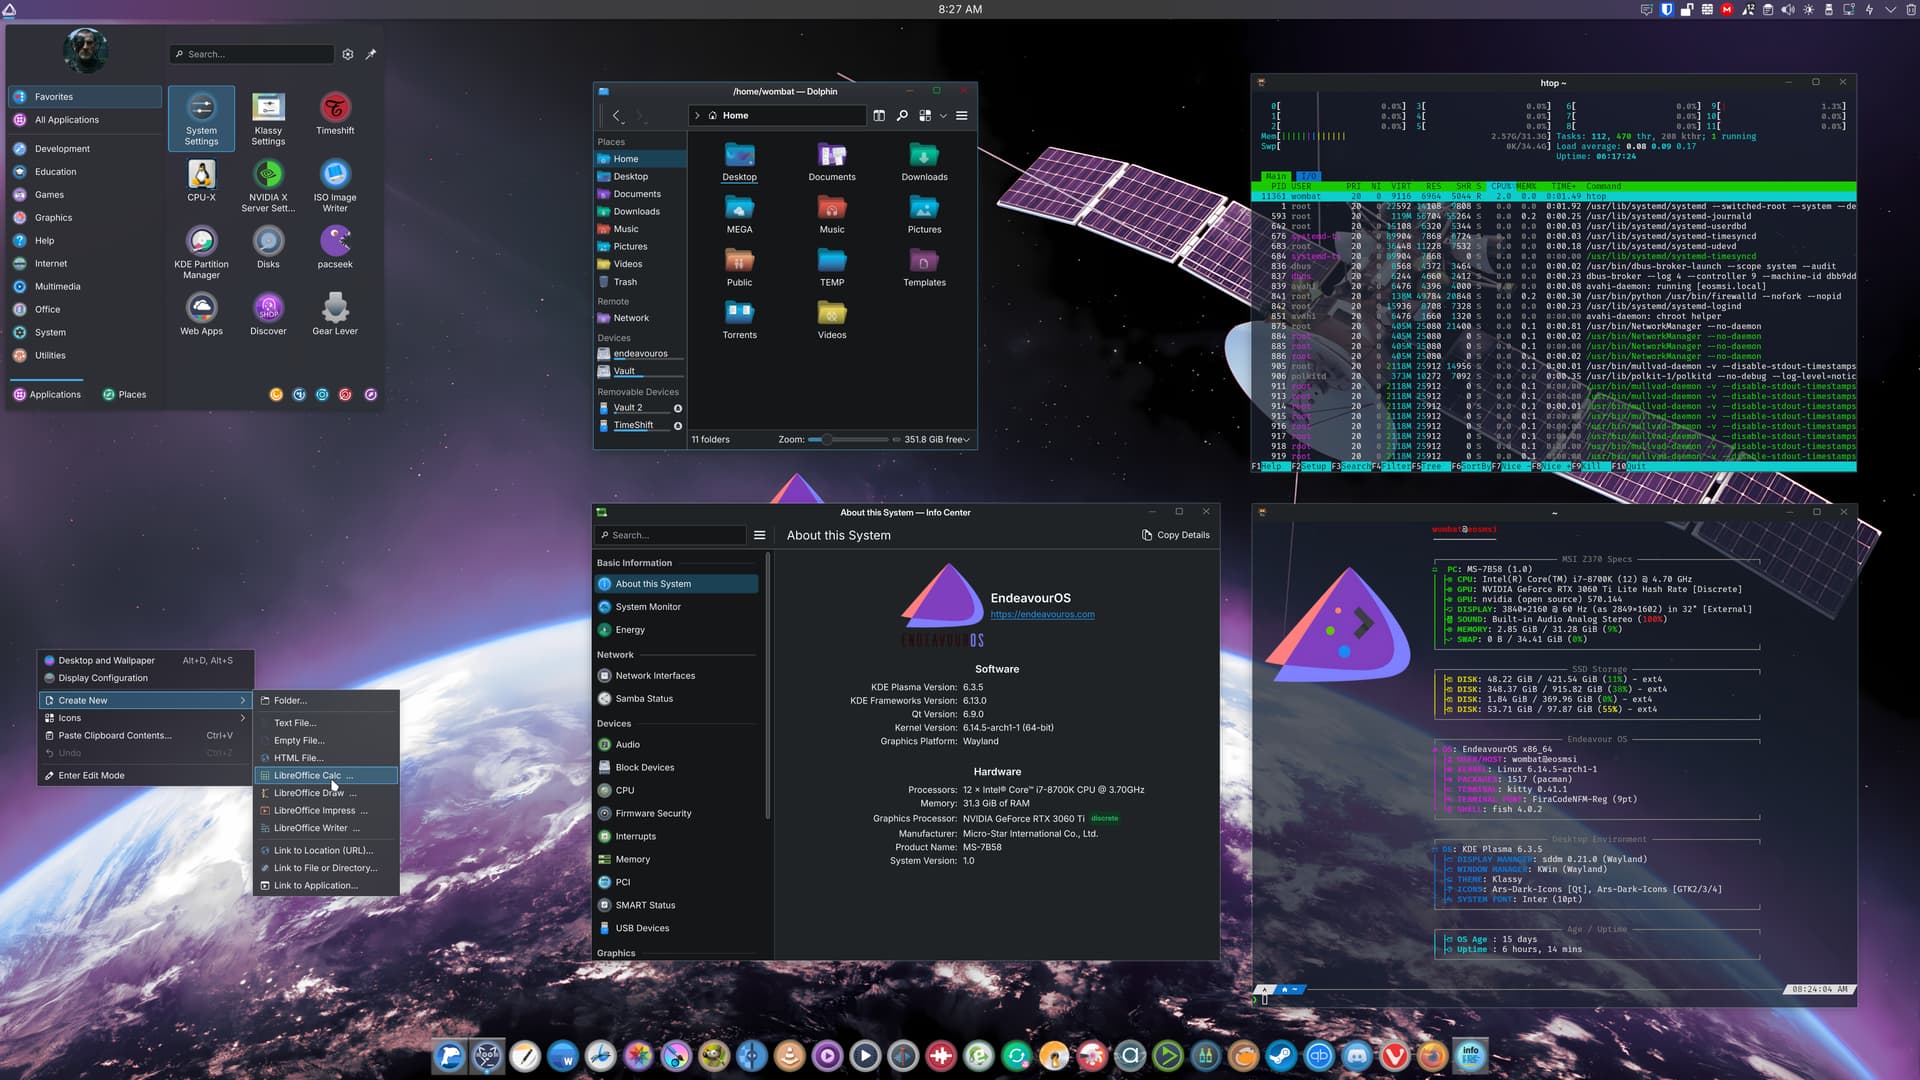Click the Steam icon in the dock

coord(1281,1056)
